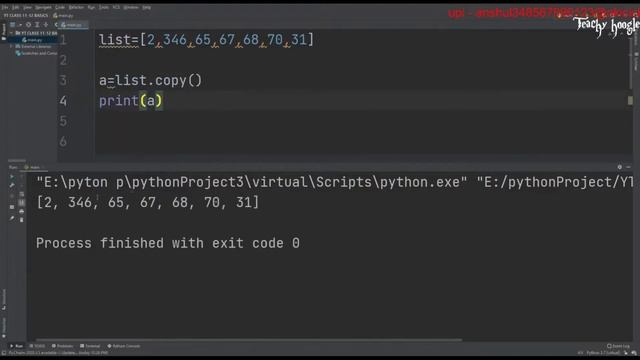The height and width of the screenshot is (360, 640).
Task: Open the Refactor menu
Action: [x=76, y=7]
